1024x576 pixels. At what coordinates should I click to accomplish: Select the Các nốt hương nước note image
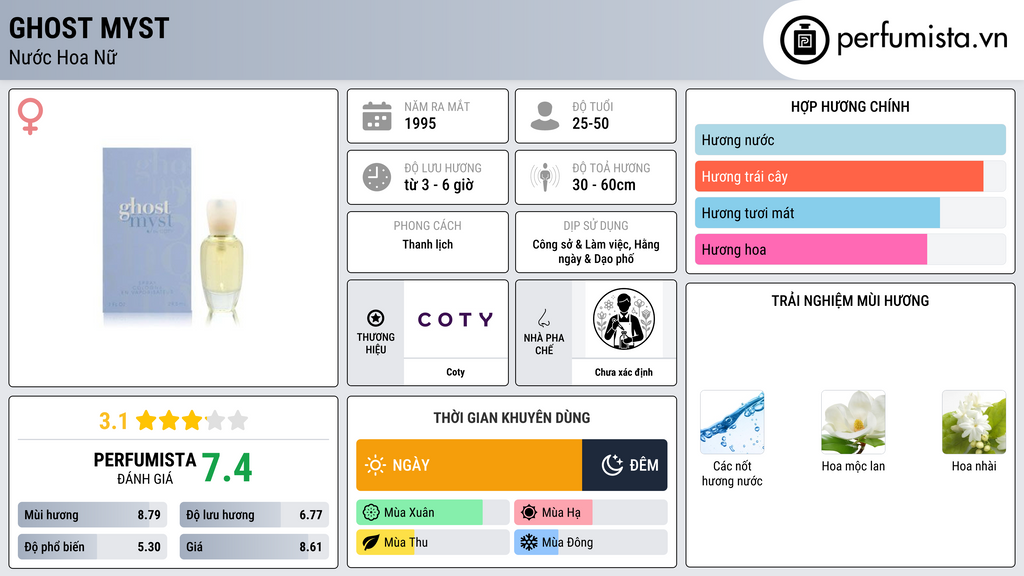point(732,422)
